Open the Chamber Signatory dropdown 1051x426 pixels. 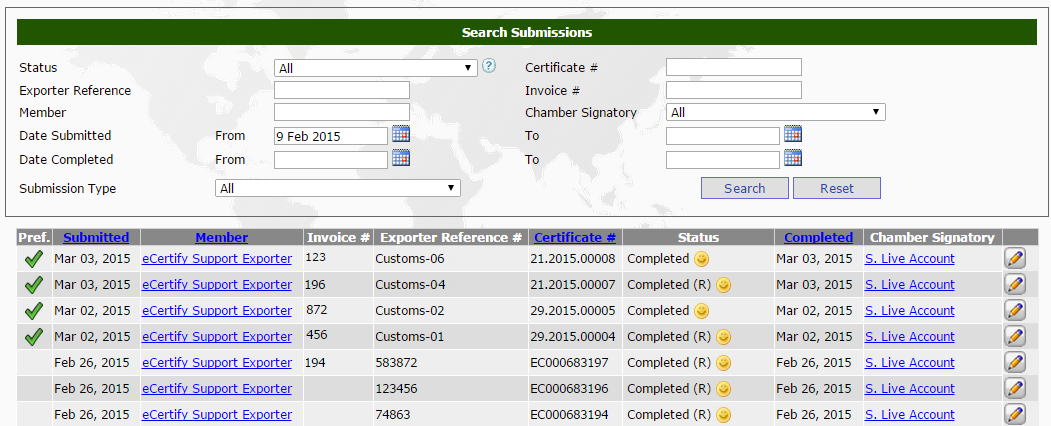tap(775, 113)
